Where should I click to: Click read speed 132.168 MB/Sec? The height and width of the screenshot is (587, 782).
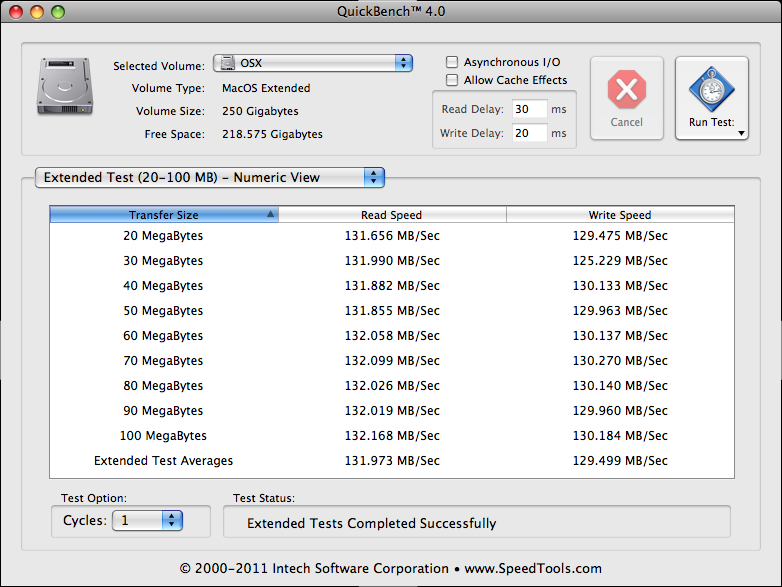392,435
